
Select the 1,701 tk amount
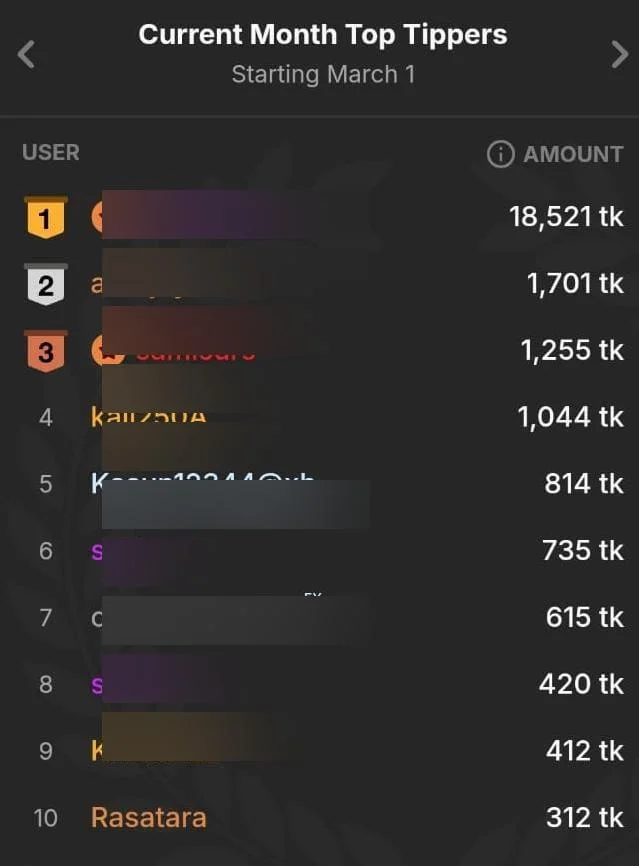575,284
